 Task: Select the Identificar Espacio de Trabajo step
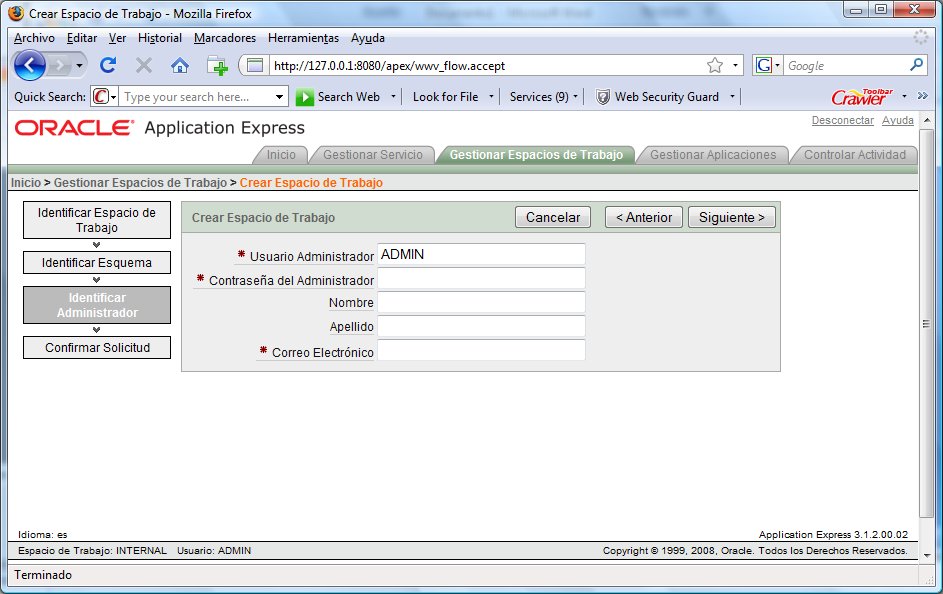point(97,220)
